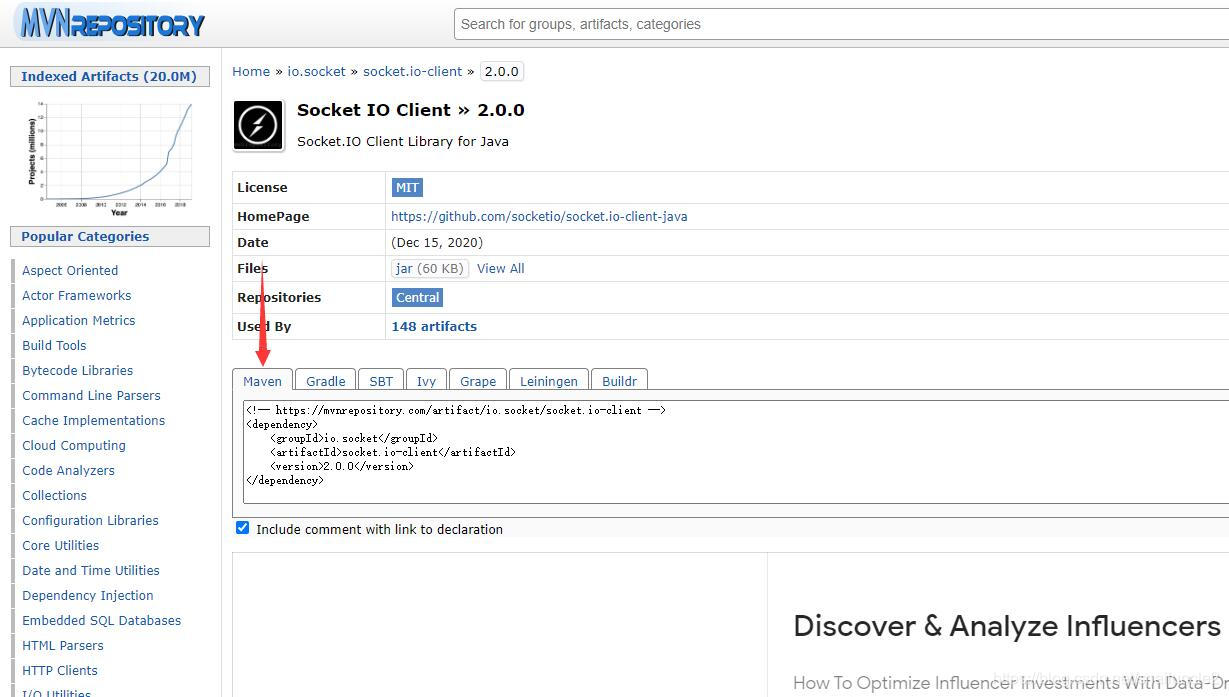Open Date and Time Utilities category

tap(91, 570)
